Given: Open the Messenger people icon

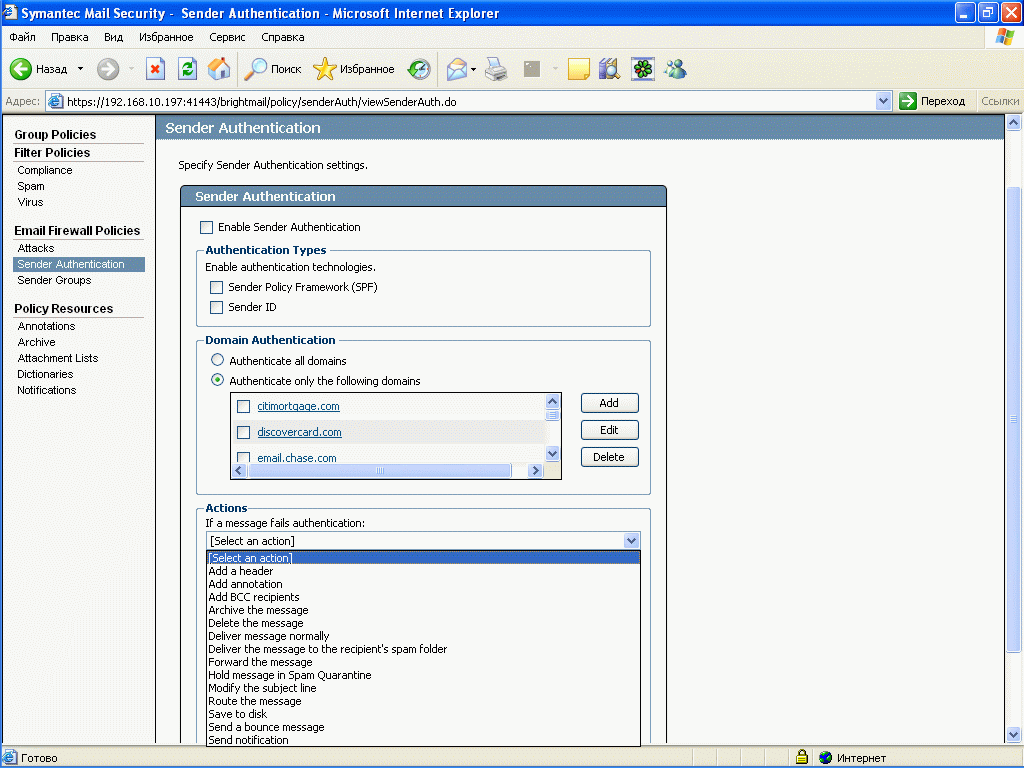Looking at the screenshot, I should click(x=675, y=69).
